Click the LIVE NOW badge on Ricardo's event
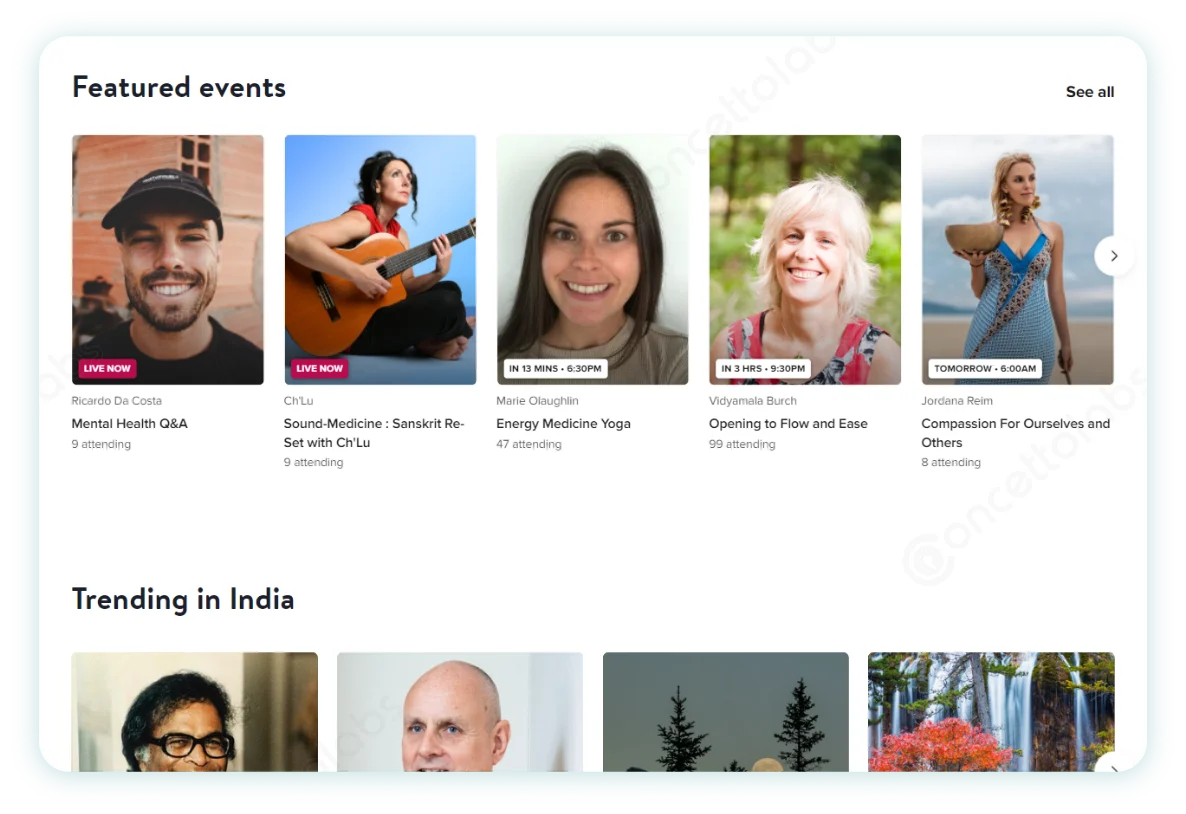 107,368
